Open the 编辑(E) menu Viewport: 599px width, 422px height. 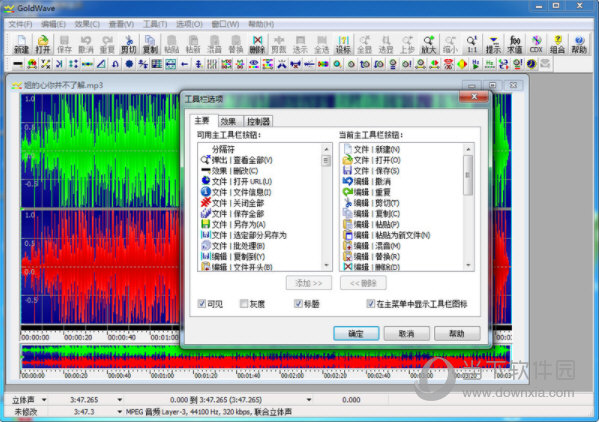tap(53, 24)
